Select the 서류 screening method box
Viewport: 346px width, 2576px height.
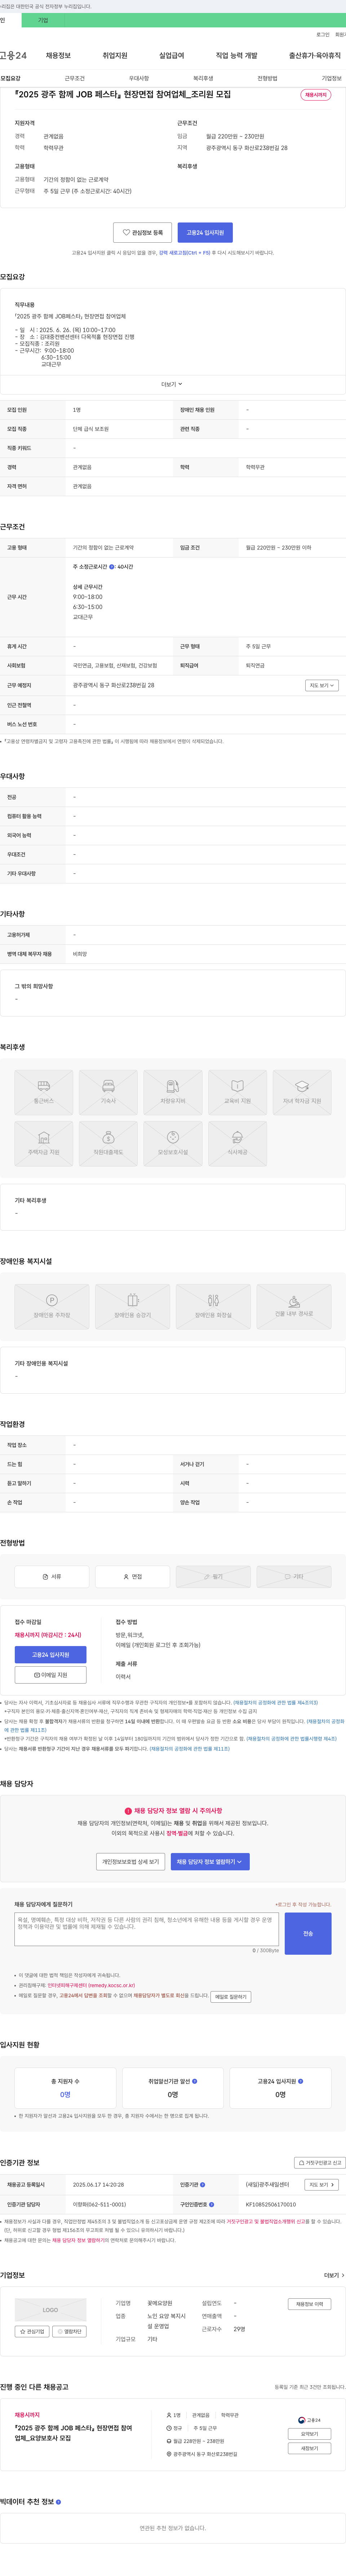[x=52, y=1576]
